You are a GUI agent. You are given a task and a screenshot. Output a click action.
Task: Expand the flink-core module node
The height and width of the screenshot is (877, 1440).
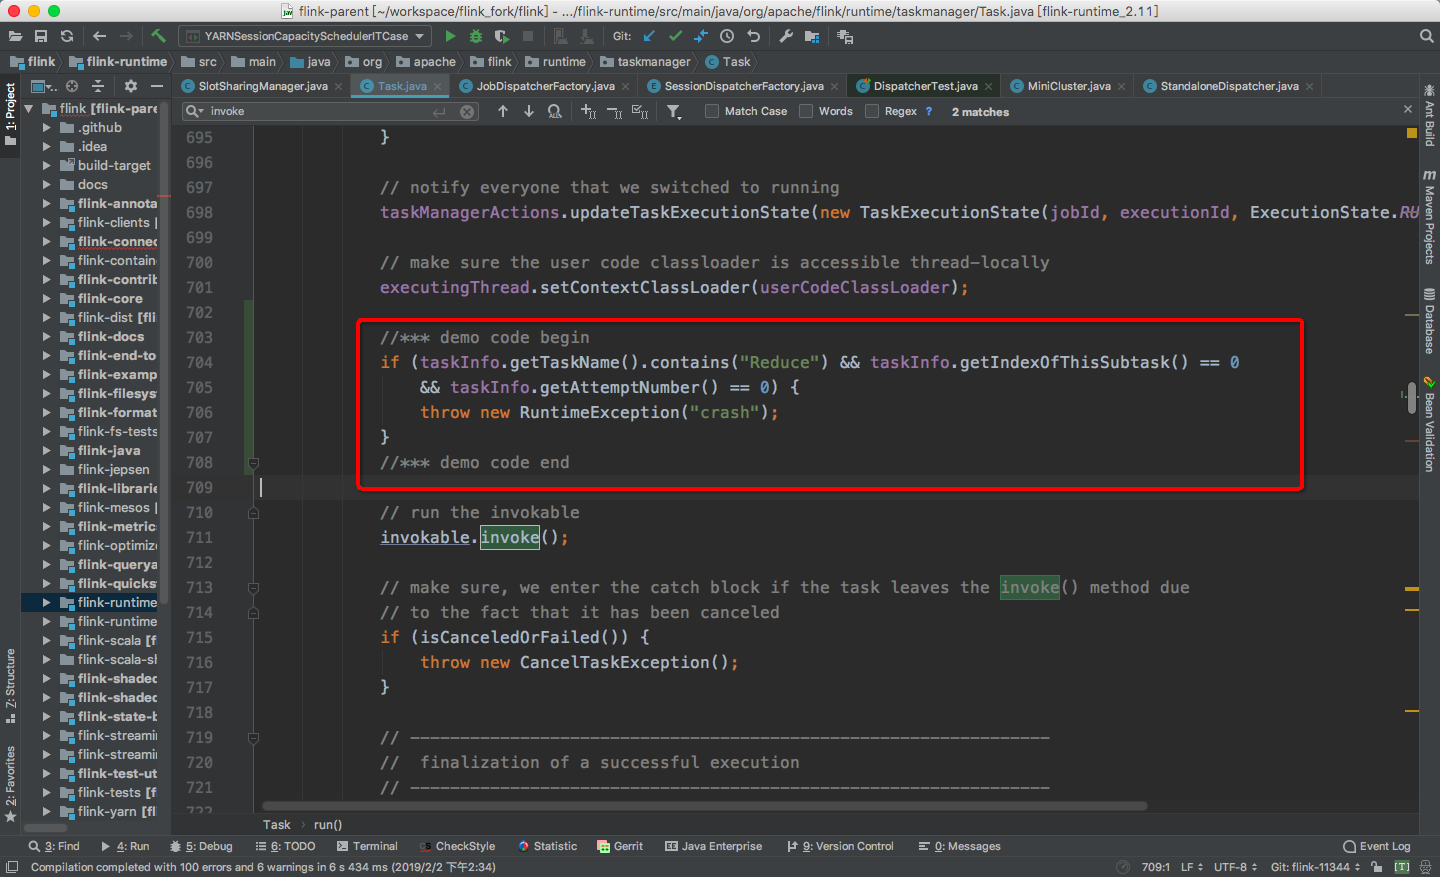[46, 299]
